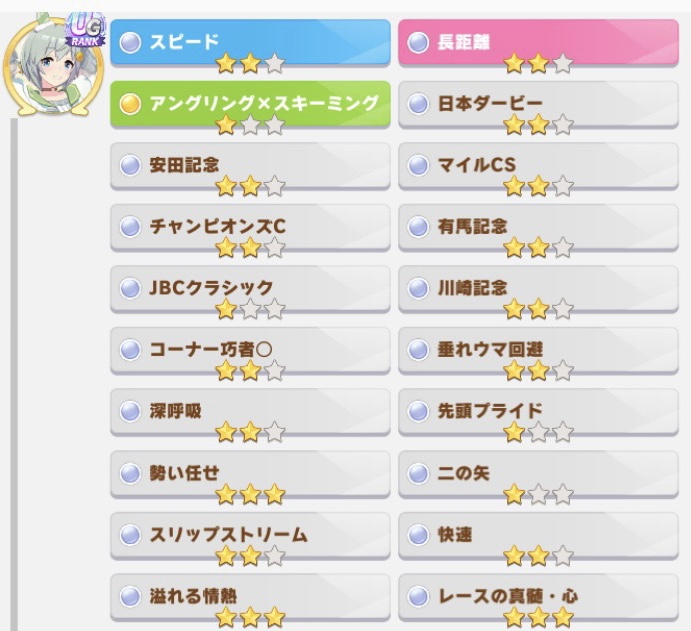
Task: Open the JBCクラシック factor entry
Action: 250,289
